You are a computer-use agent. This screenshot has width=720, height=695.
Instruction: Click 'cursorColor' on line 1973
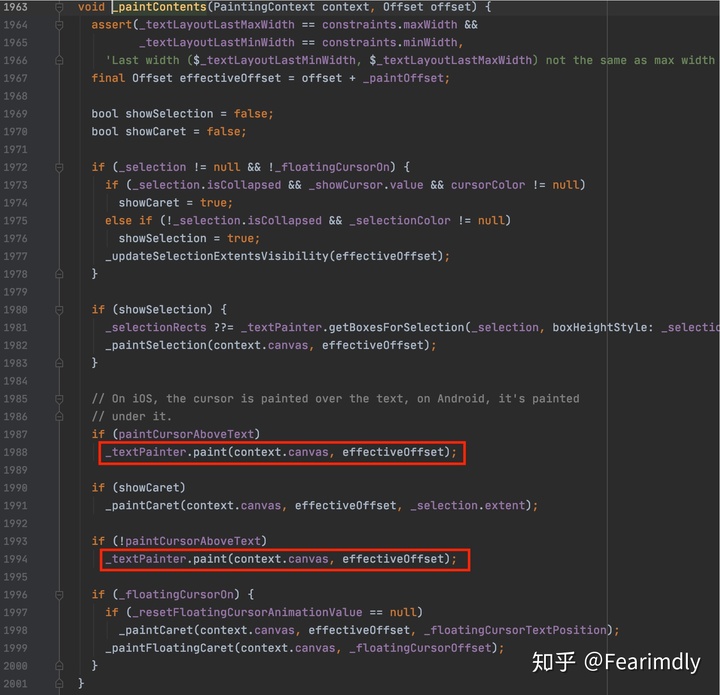pyautogui.click(x=488, y=185)
